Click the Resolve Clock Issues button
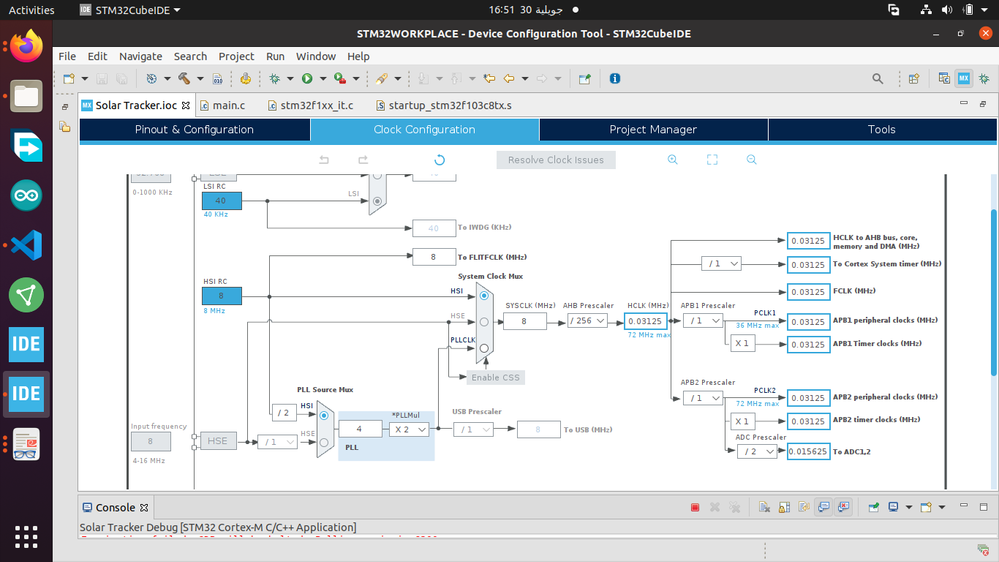The width and height of the screenshot is (999, 562). coord(556,160)
